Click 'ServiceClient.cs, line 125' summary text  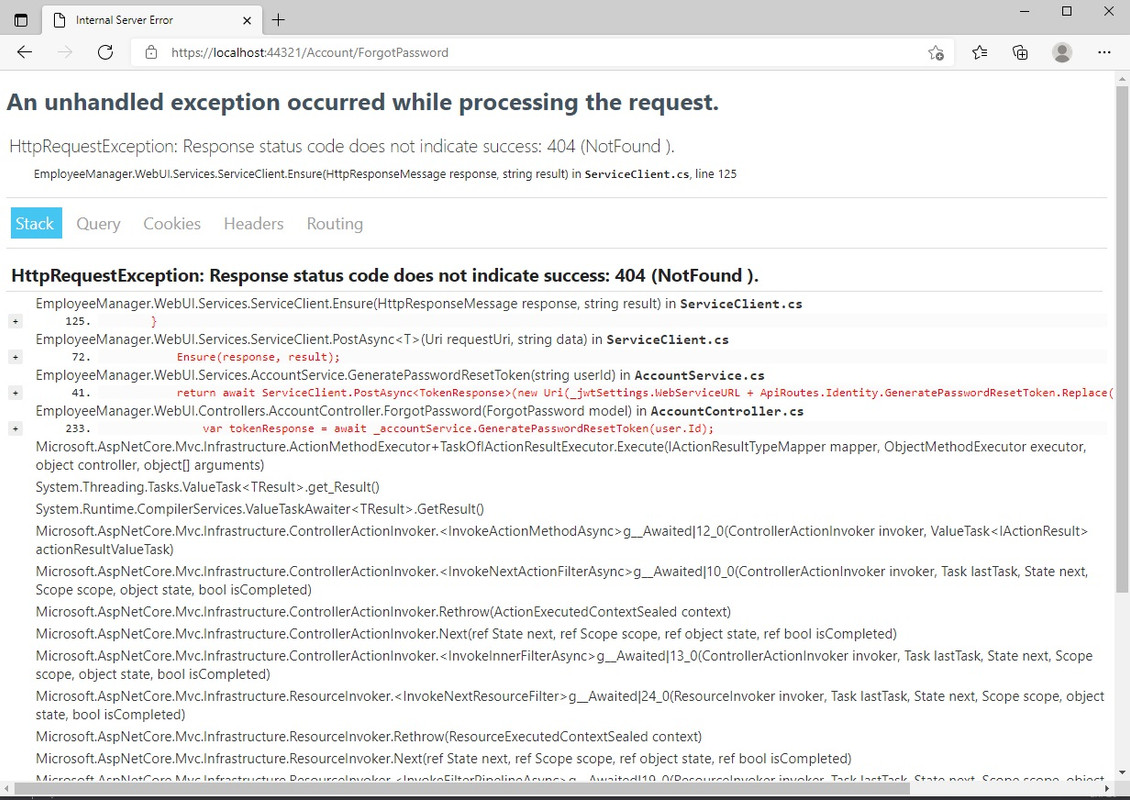(661, 174)
